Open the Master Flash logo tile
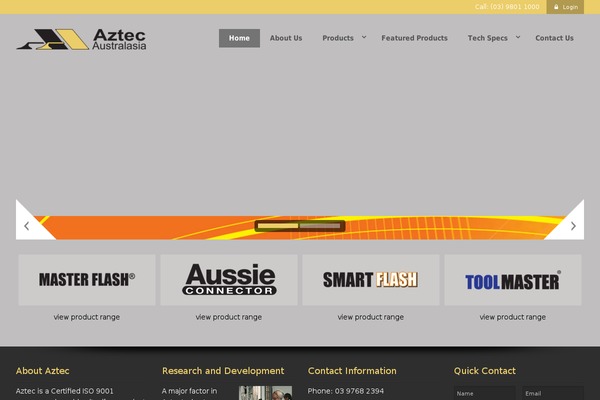This screenshot has height=400, width=600. click(87, 280)
